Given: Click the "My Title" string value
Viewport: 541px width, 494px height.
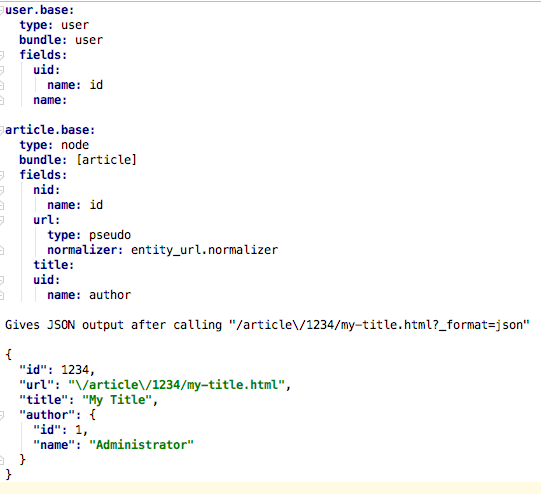Looking at the screenshot, I should point(117,400).
